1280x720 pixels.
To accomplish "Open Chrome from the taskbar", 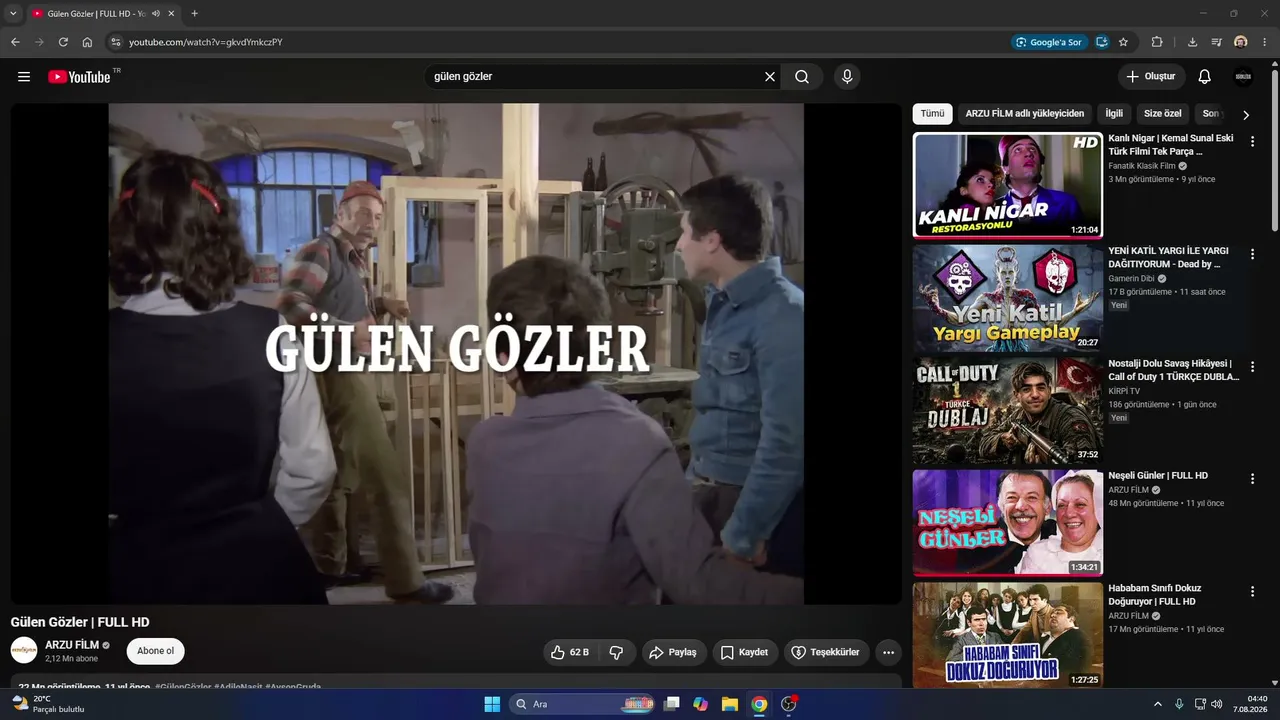I will point(759,704).
